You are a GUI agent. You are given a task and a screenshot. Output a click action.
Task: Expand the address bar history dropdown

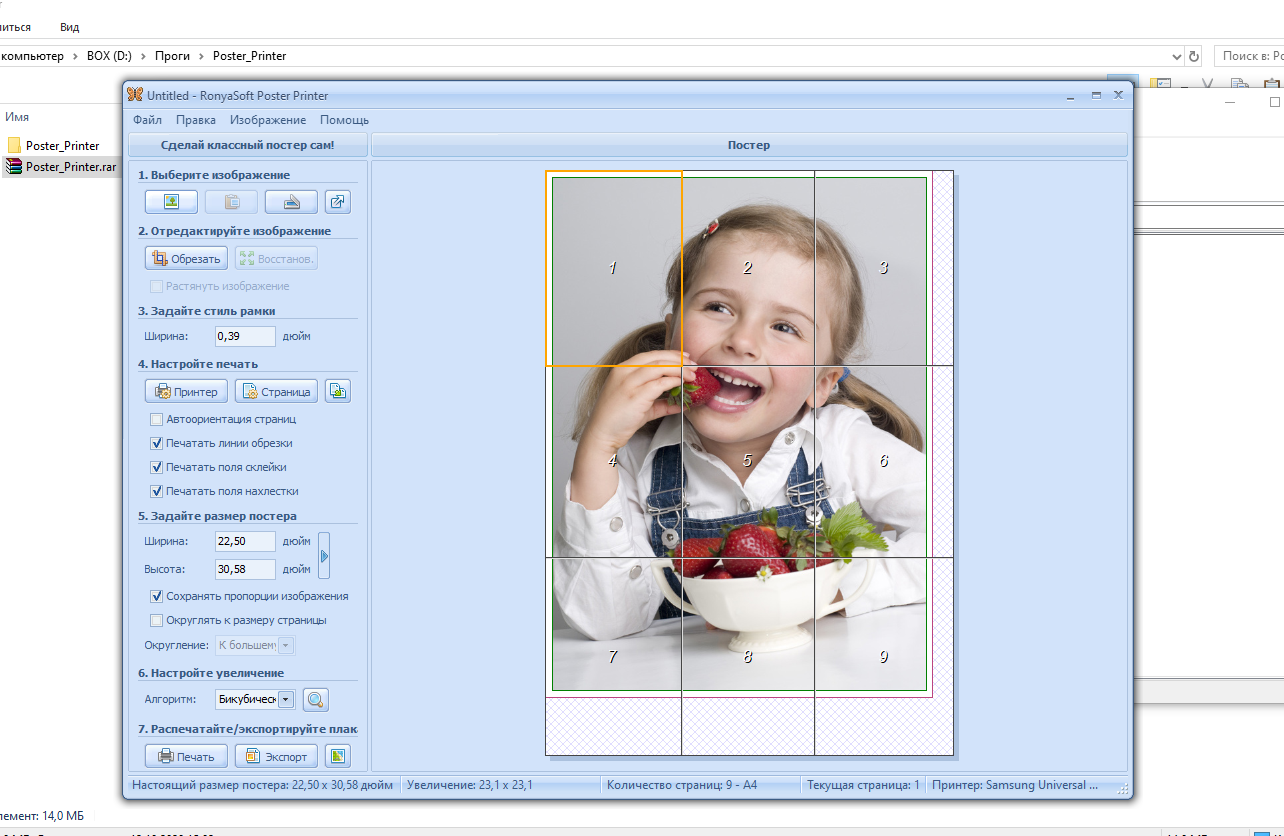[x=1176, y=56]
